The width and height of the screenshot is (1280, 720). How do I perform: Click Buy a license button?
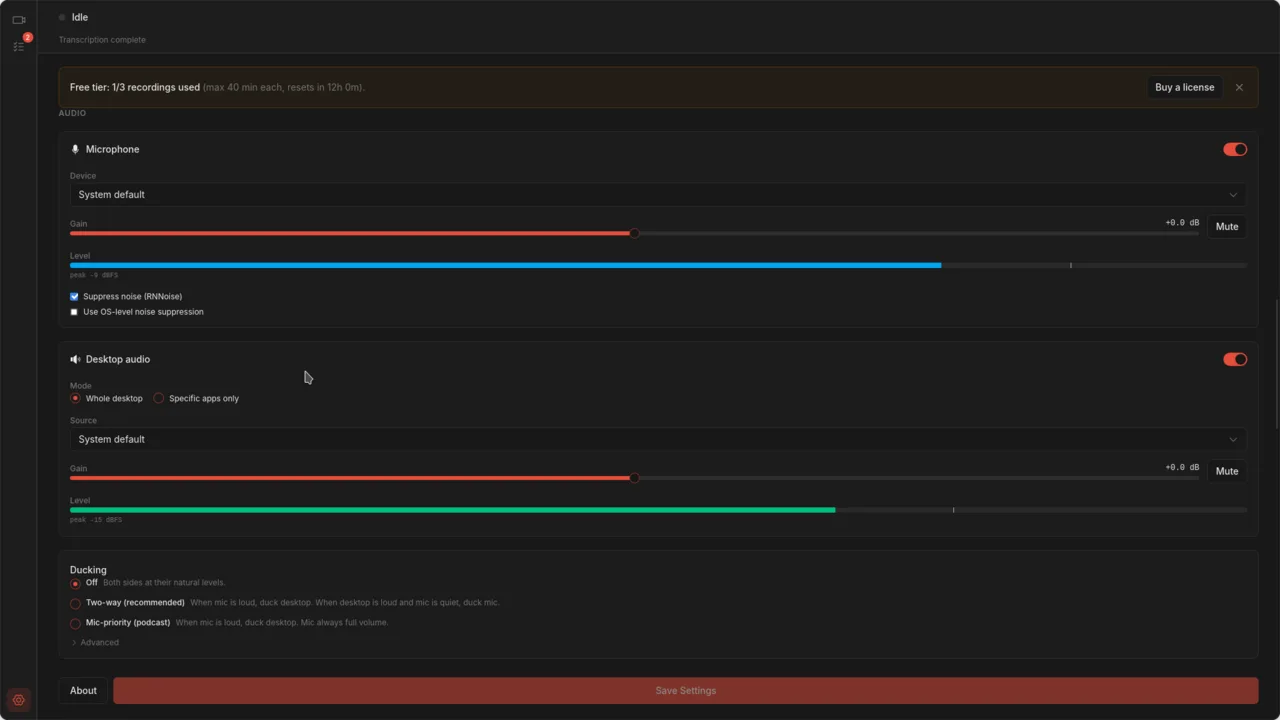1184,87
